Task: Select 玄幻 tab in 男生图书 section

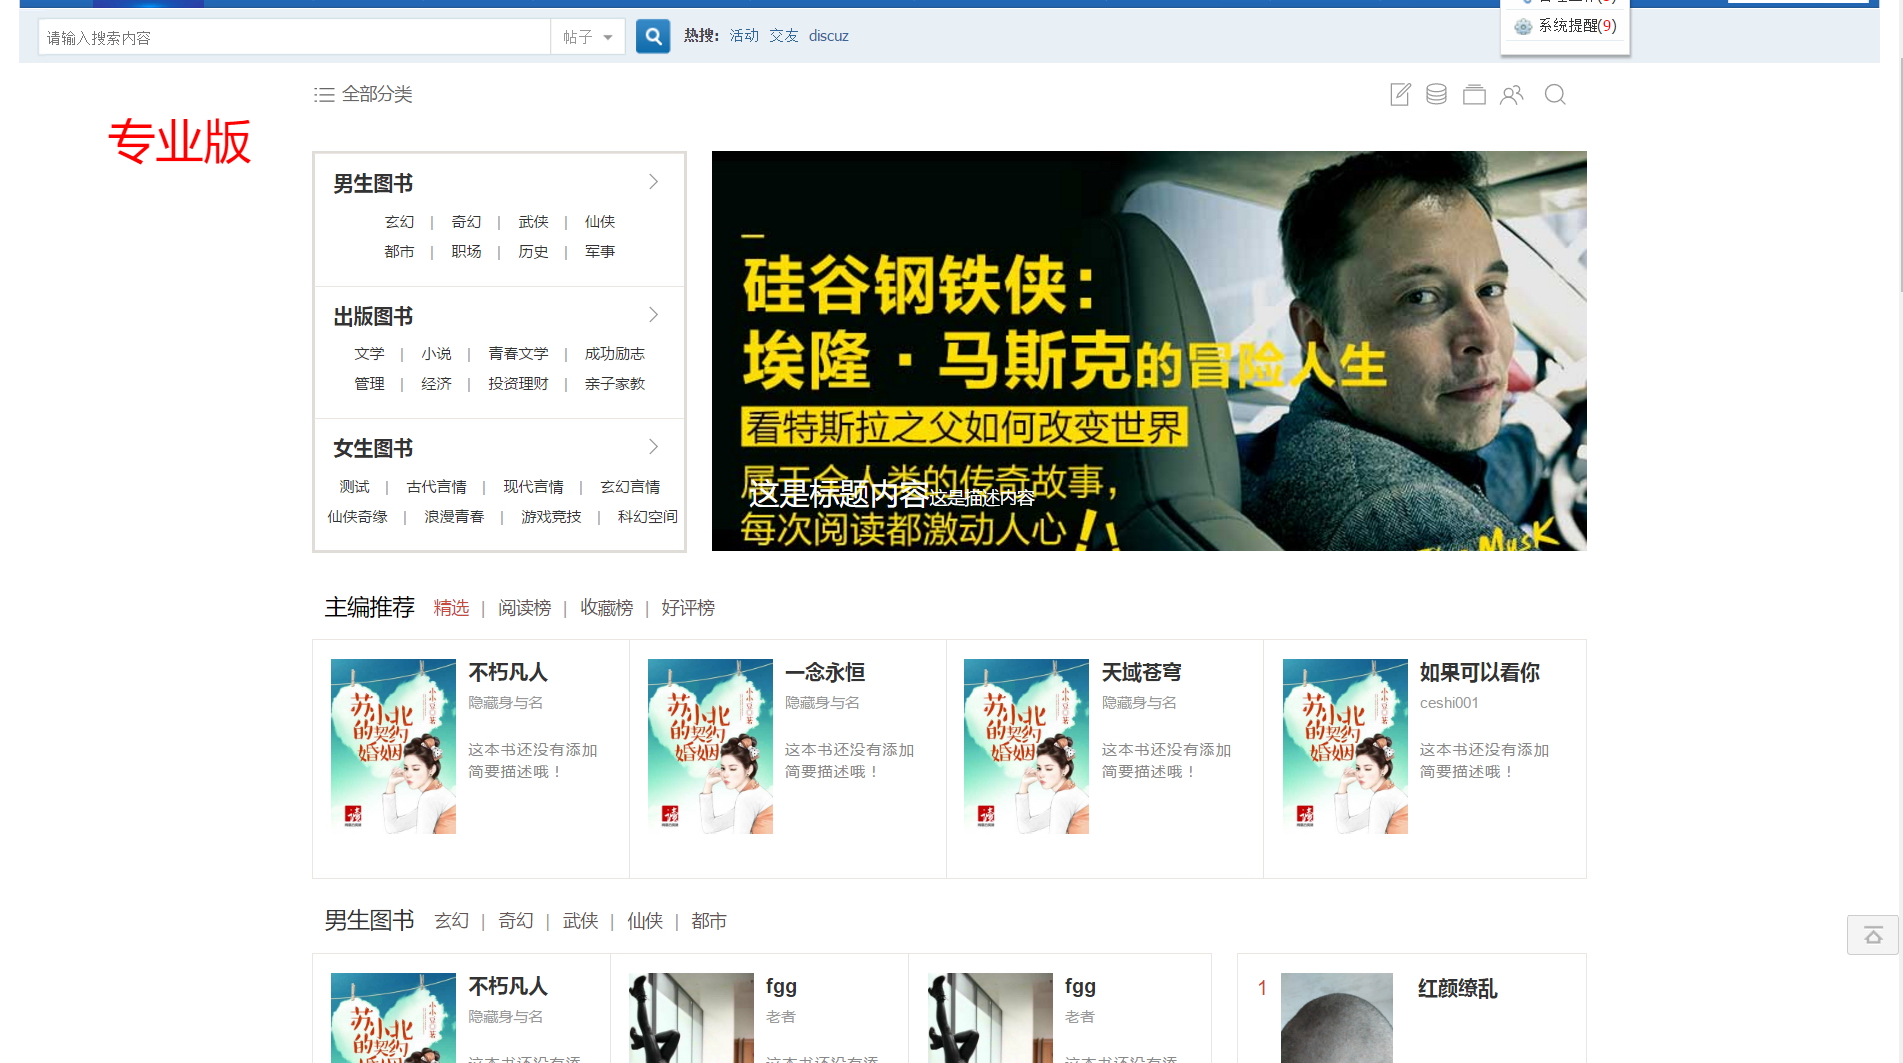Action: point(452,921)
